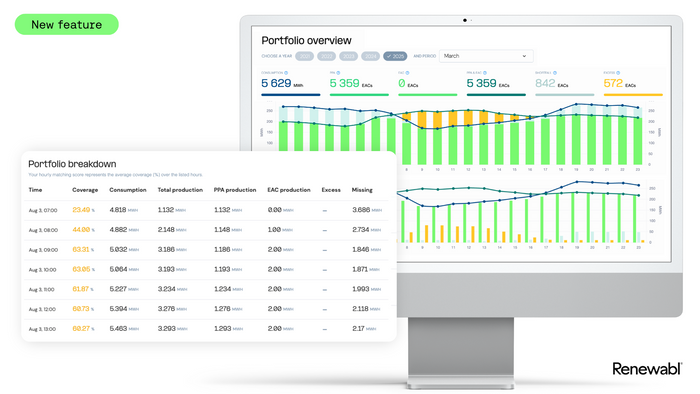This screenshot has width=700, height=394.
Task: Click the 1.234 MWh PPA production cell
Action: pos(228,289)
